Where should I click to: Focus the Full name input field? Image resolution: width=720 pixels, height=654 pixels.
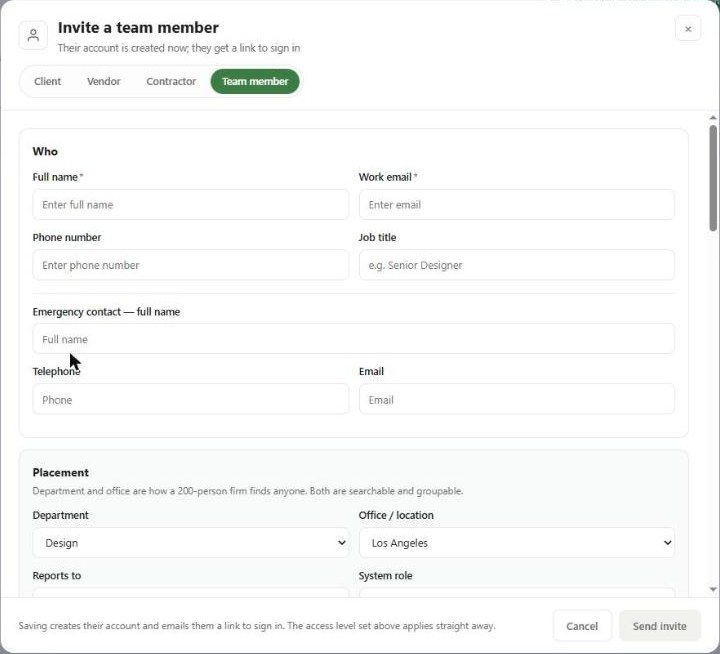point(191,204)
